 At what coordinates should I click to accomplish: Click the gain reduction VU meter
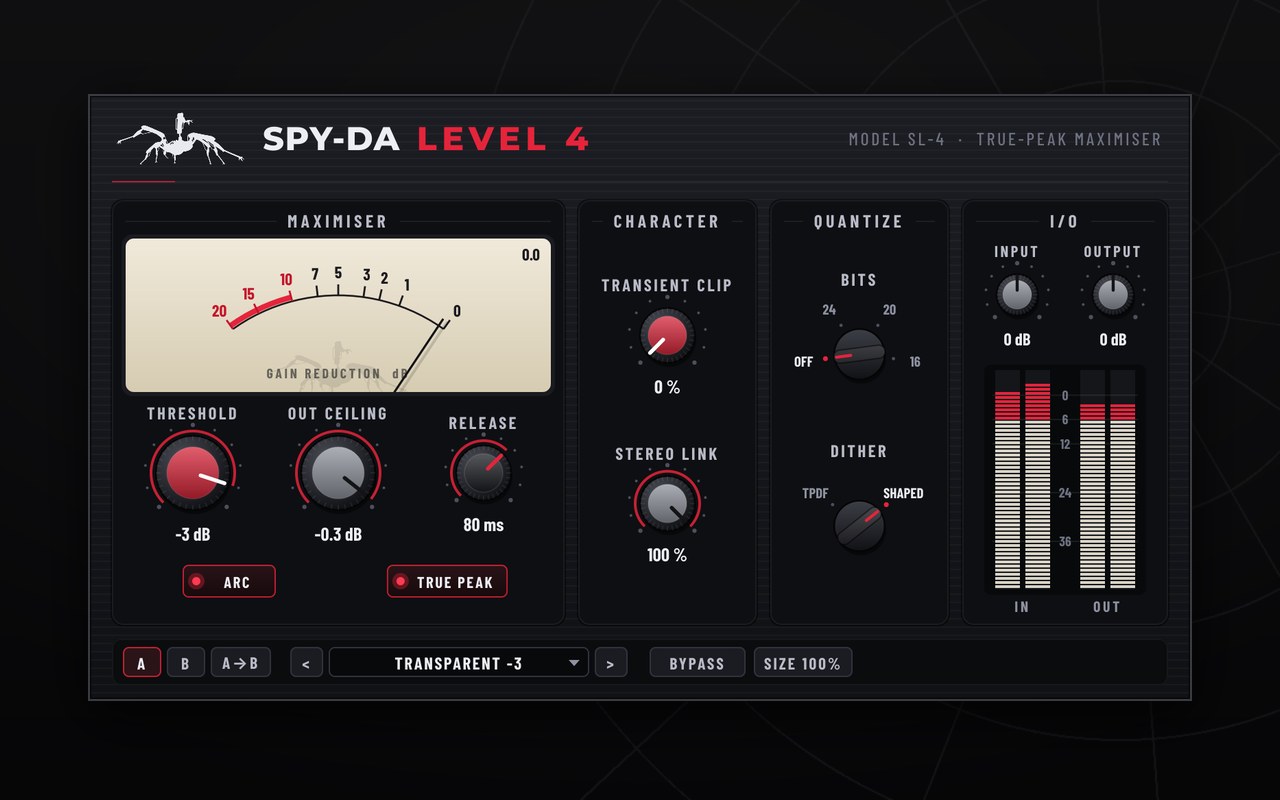pos(338,315)
